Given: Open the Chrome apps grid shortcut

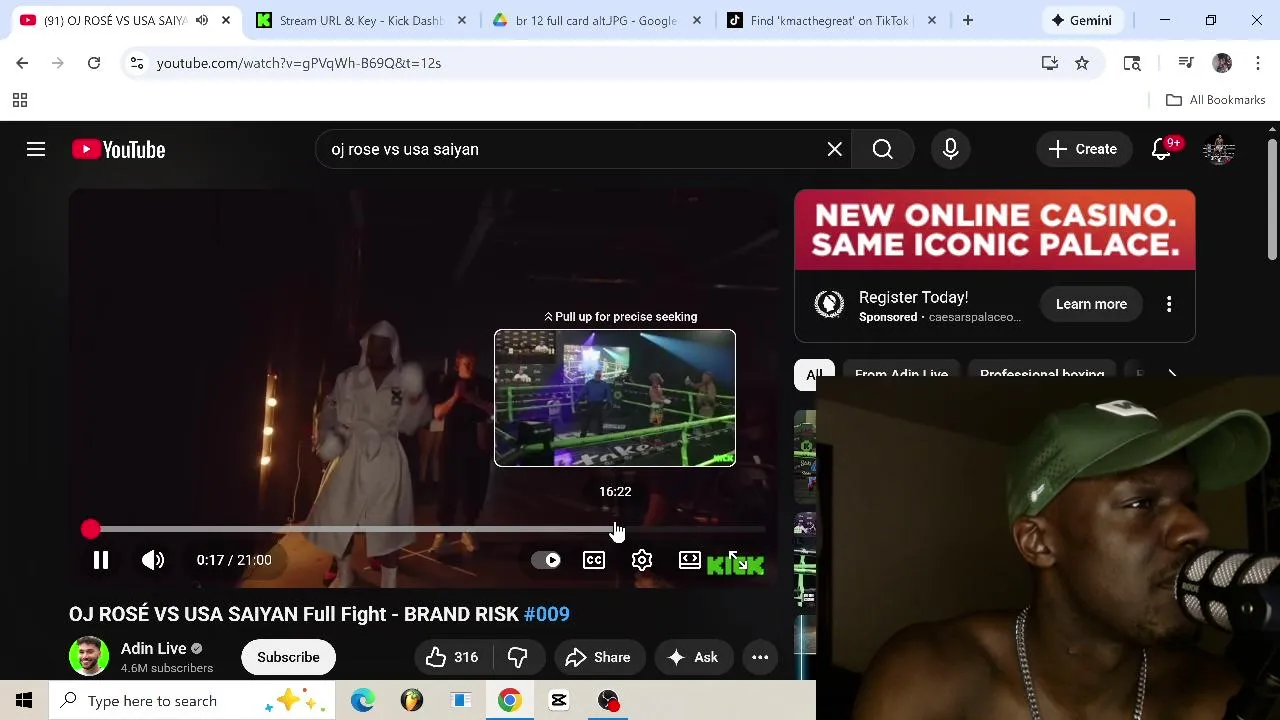Looking at the screenshot, I should [19, 100].
